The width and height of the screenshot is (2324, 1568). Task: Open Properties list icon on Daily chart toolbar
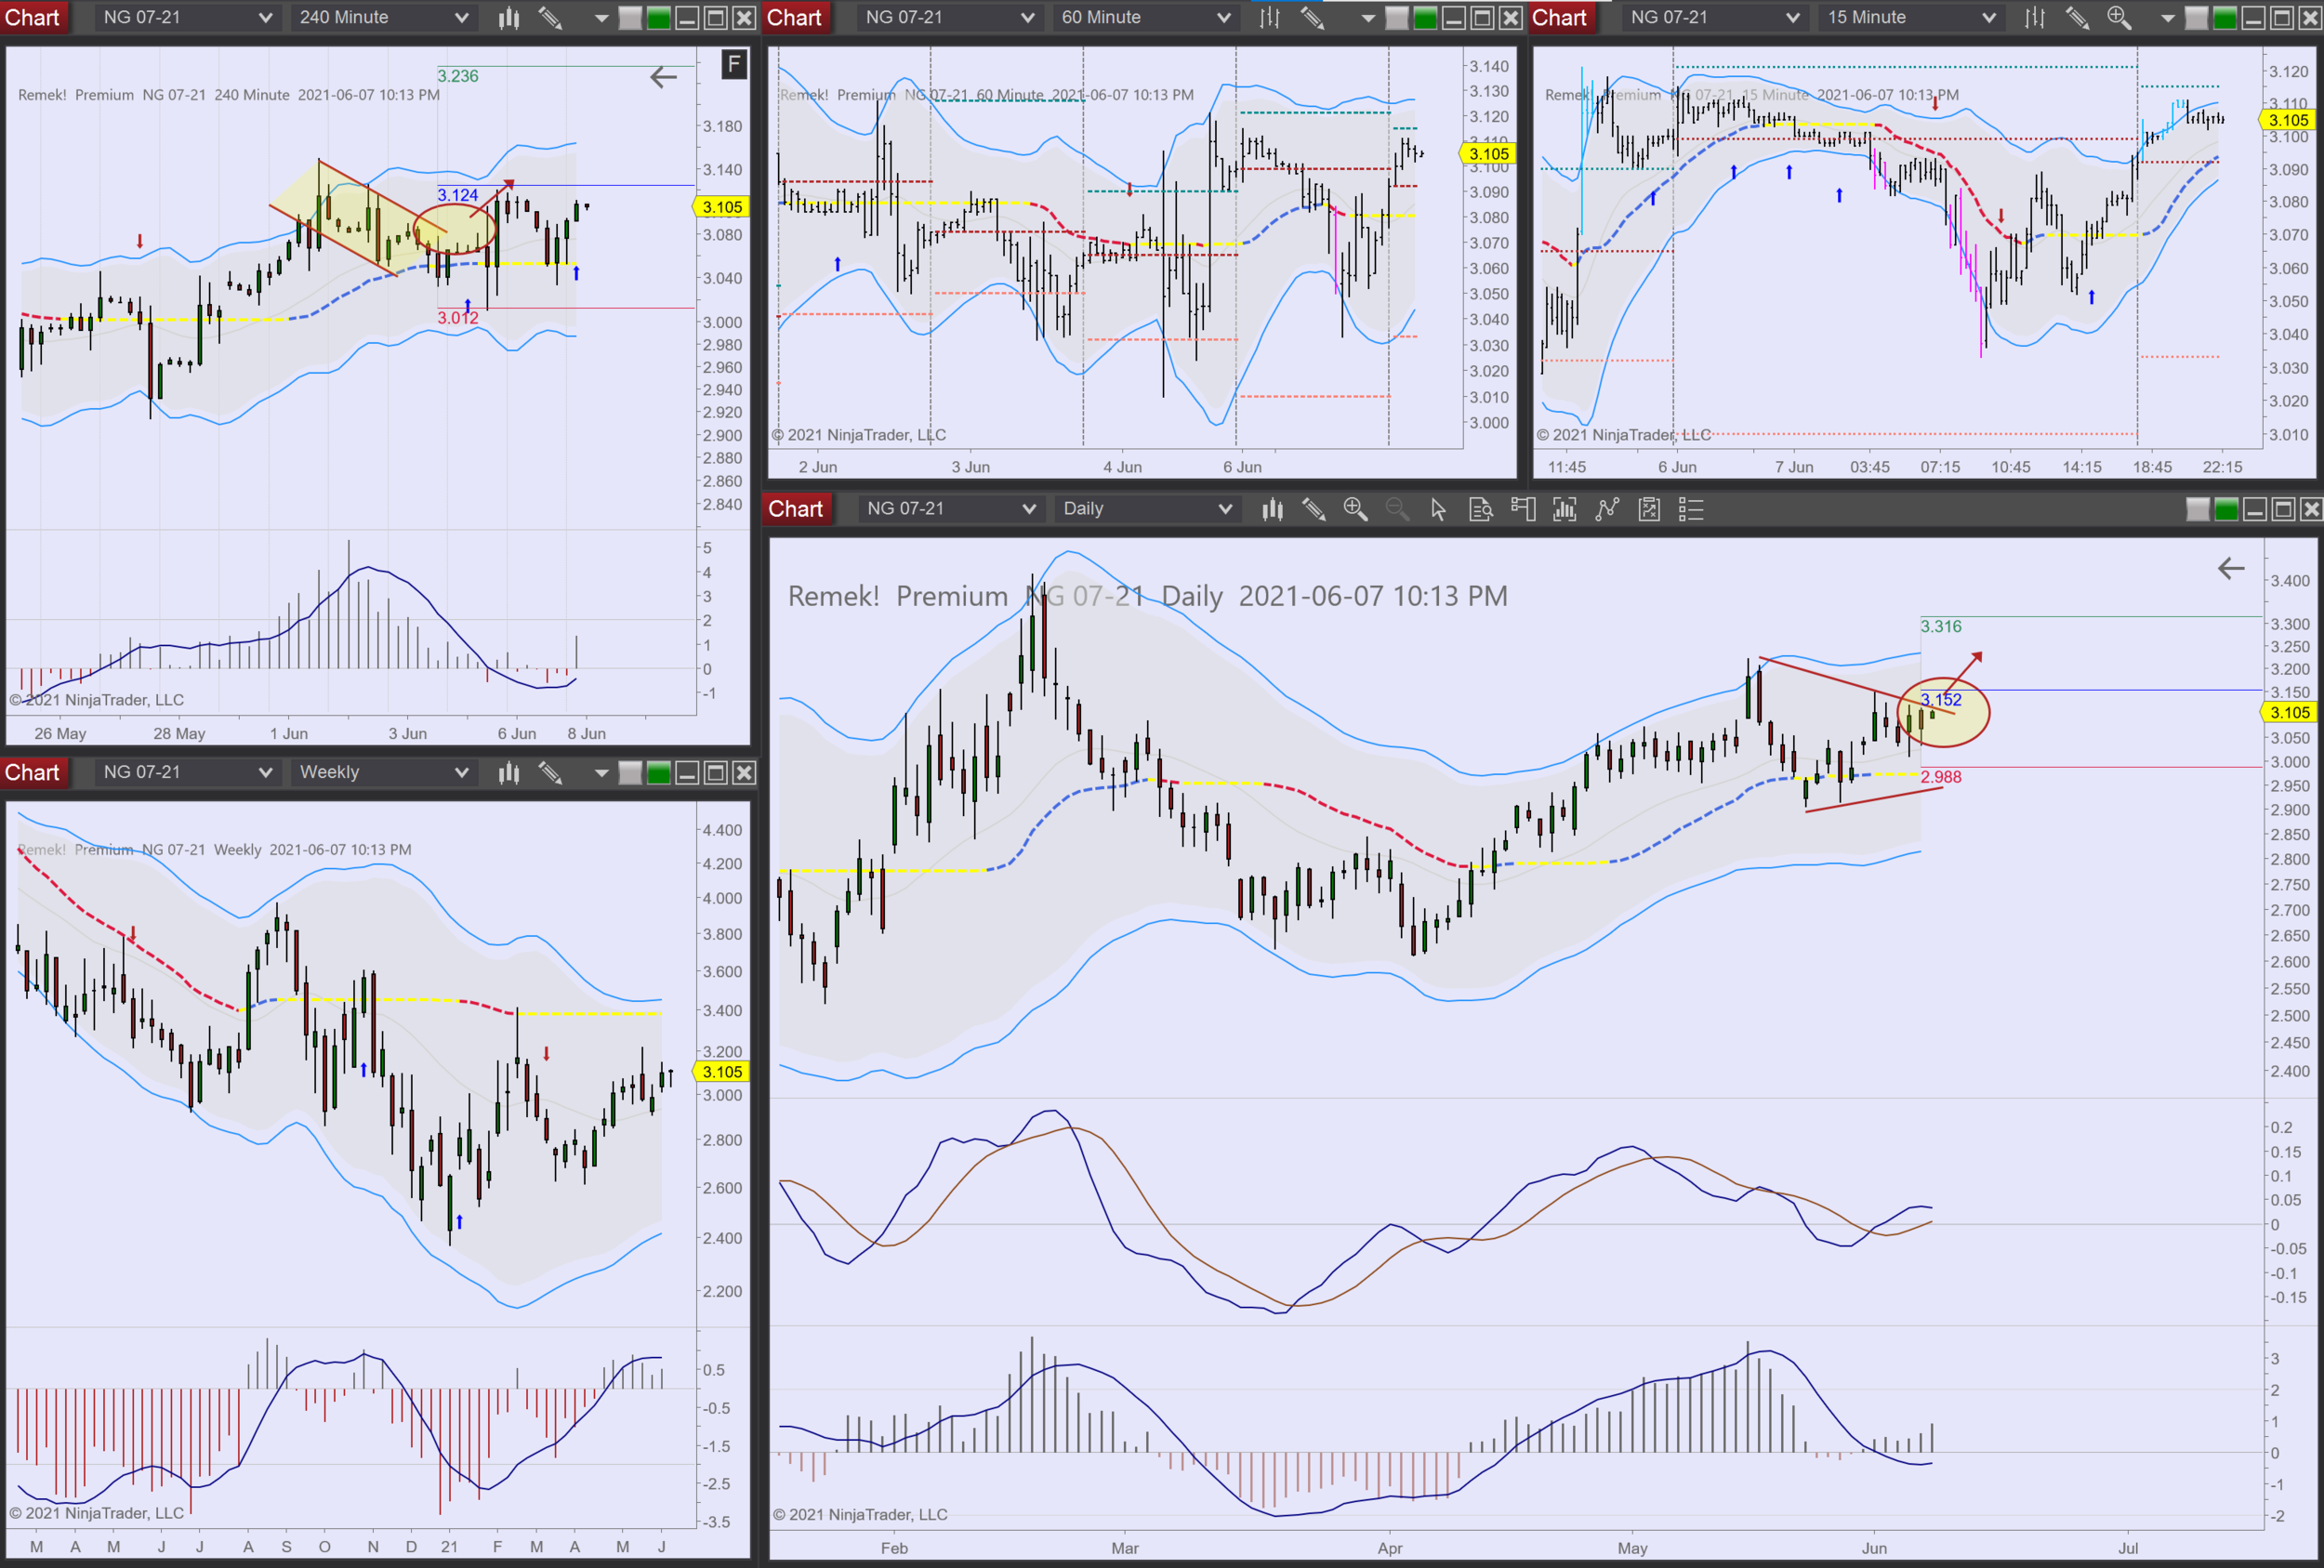[x=1691, y=509]
